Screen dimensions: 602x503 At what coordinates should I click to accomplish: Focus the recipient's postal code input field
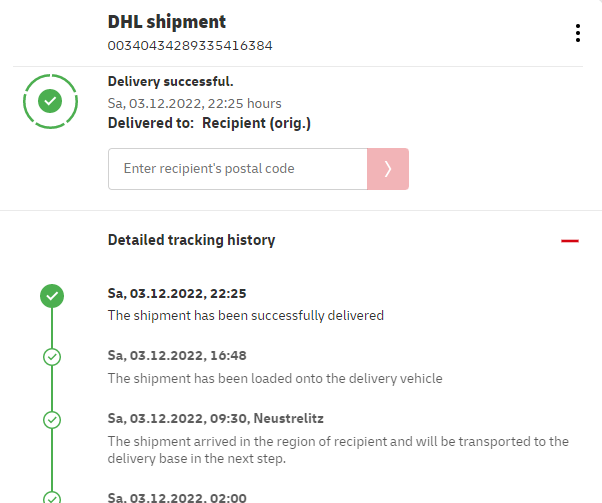point(238,169)
